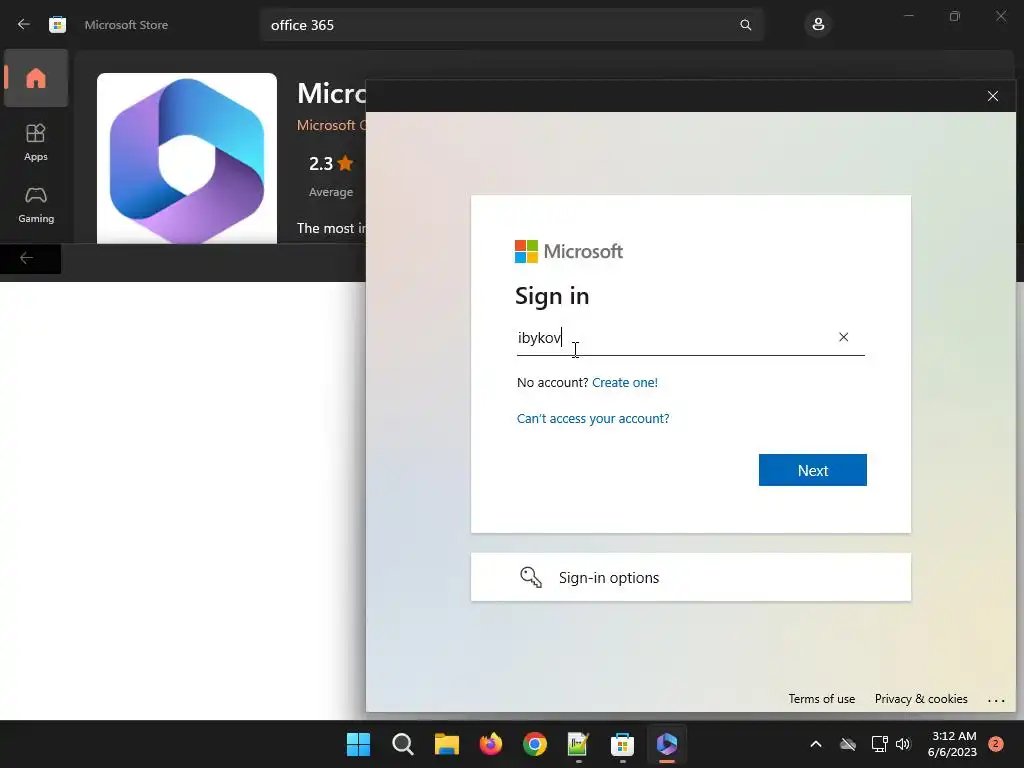Image resolution: width=1024 pixels, height=768 pixels.
Task: Clear the email field with the X icon
Action: [844, 337]
